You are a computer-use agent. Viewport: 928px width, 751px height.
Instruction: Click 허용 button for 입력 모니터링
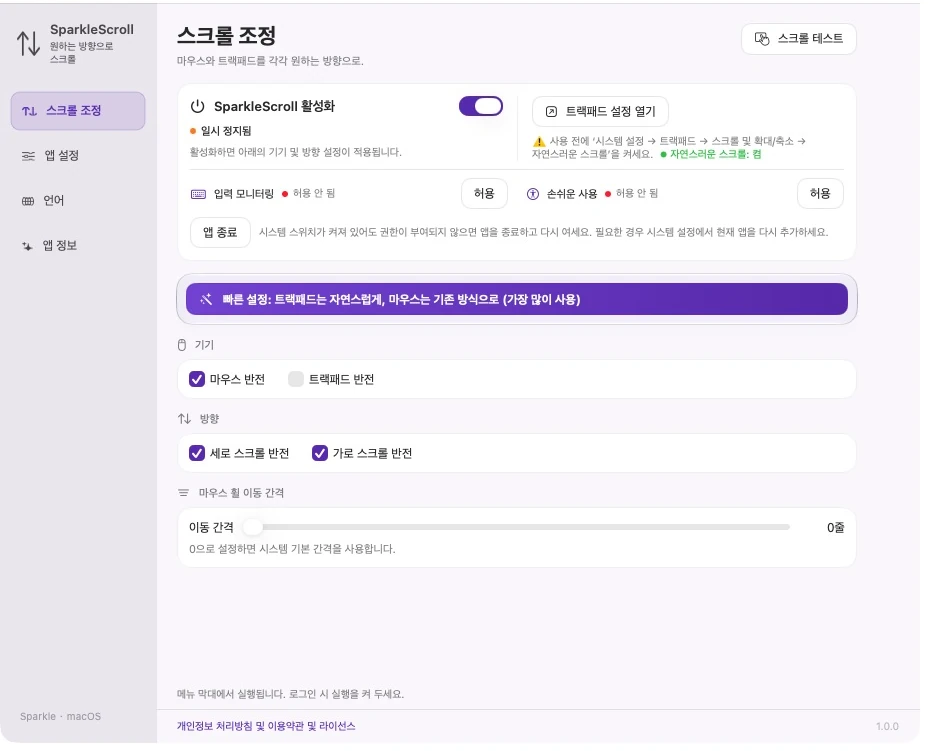click(484, 194)
